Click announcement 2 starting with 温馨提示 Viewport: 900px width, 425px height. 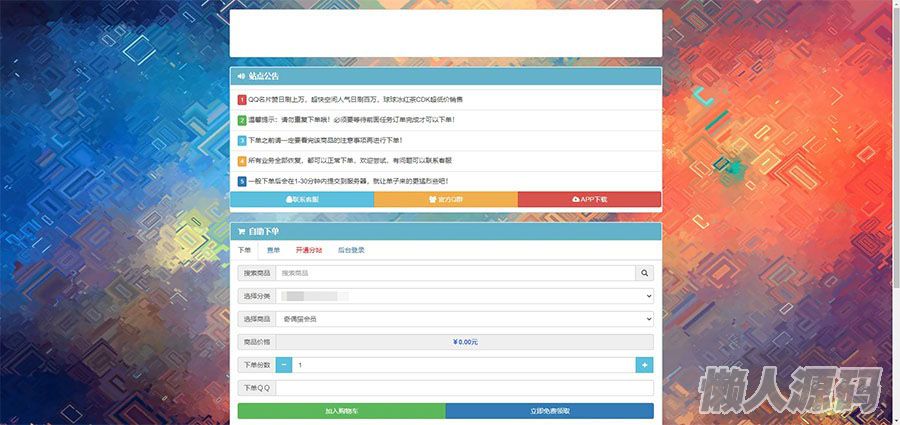pyautogui.click(x=446, y=121)
